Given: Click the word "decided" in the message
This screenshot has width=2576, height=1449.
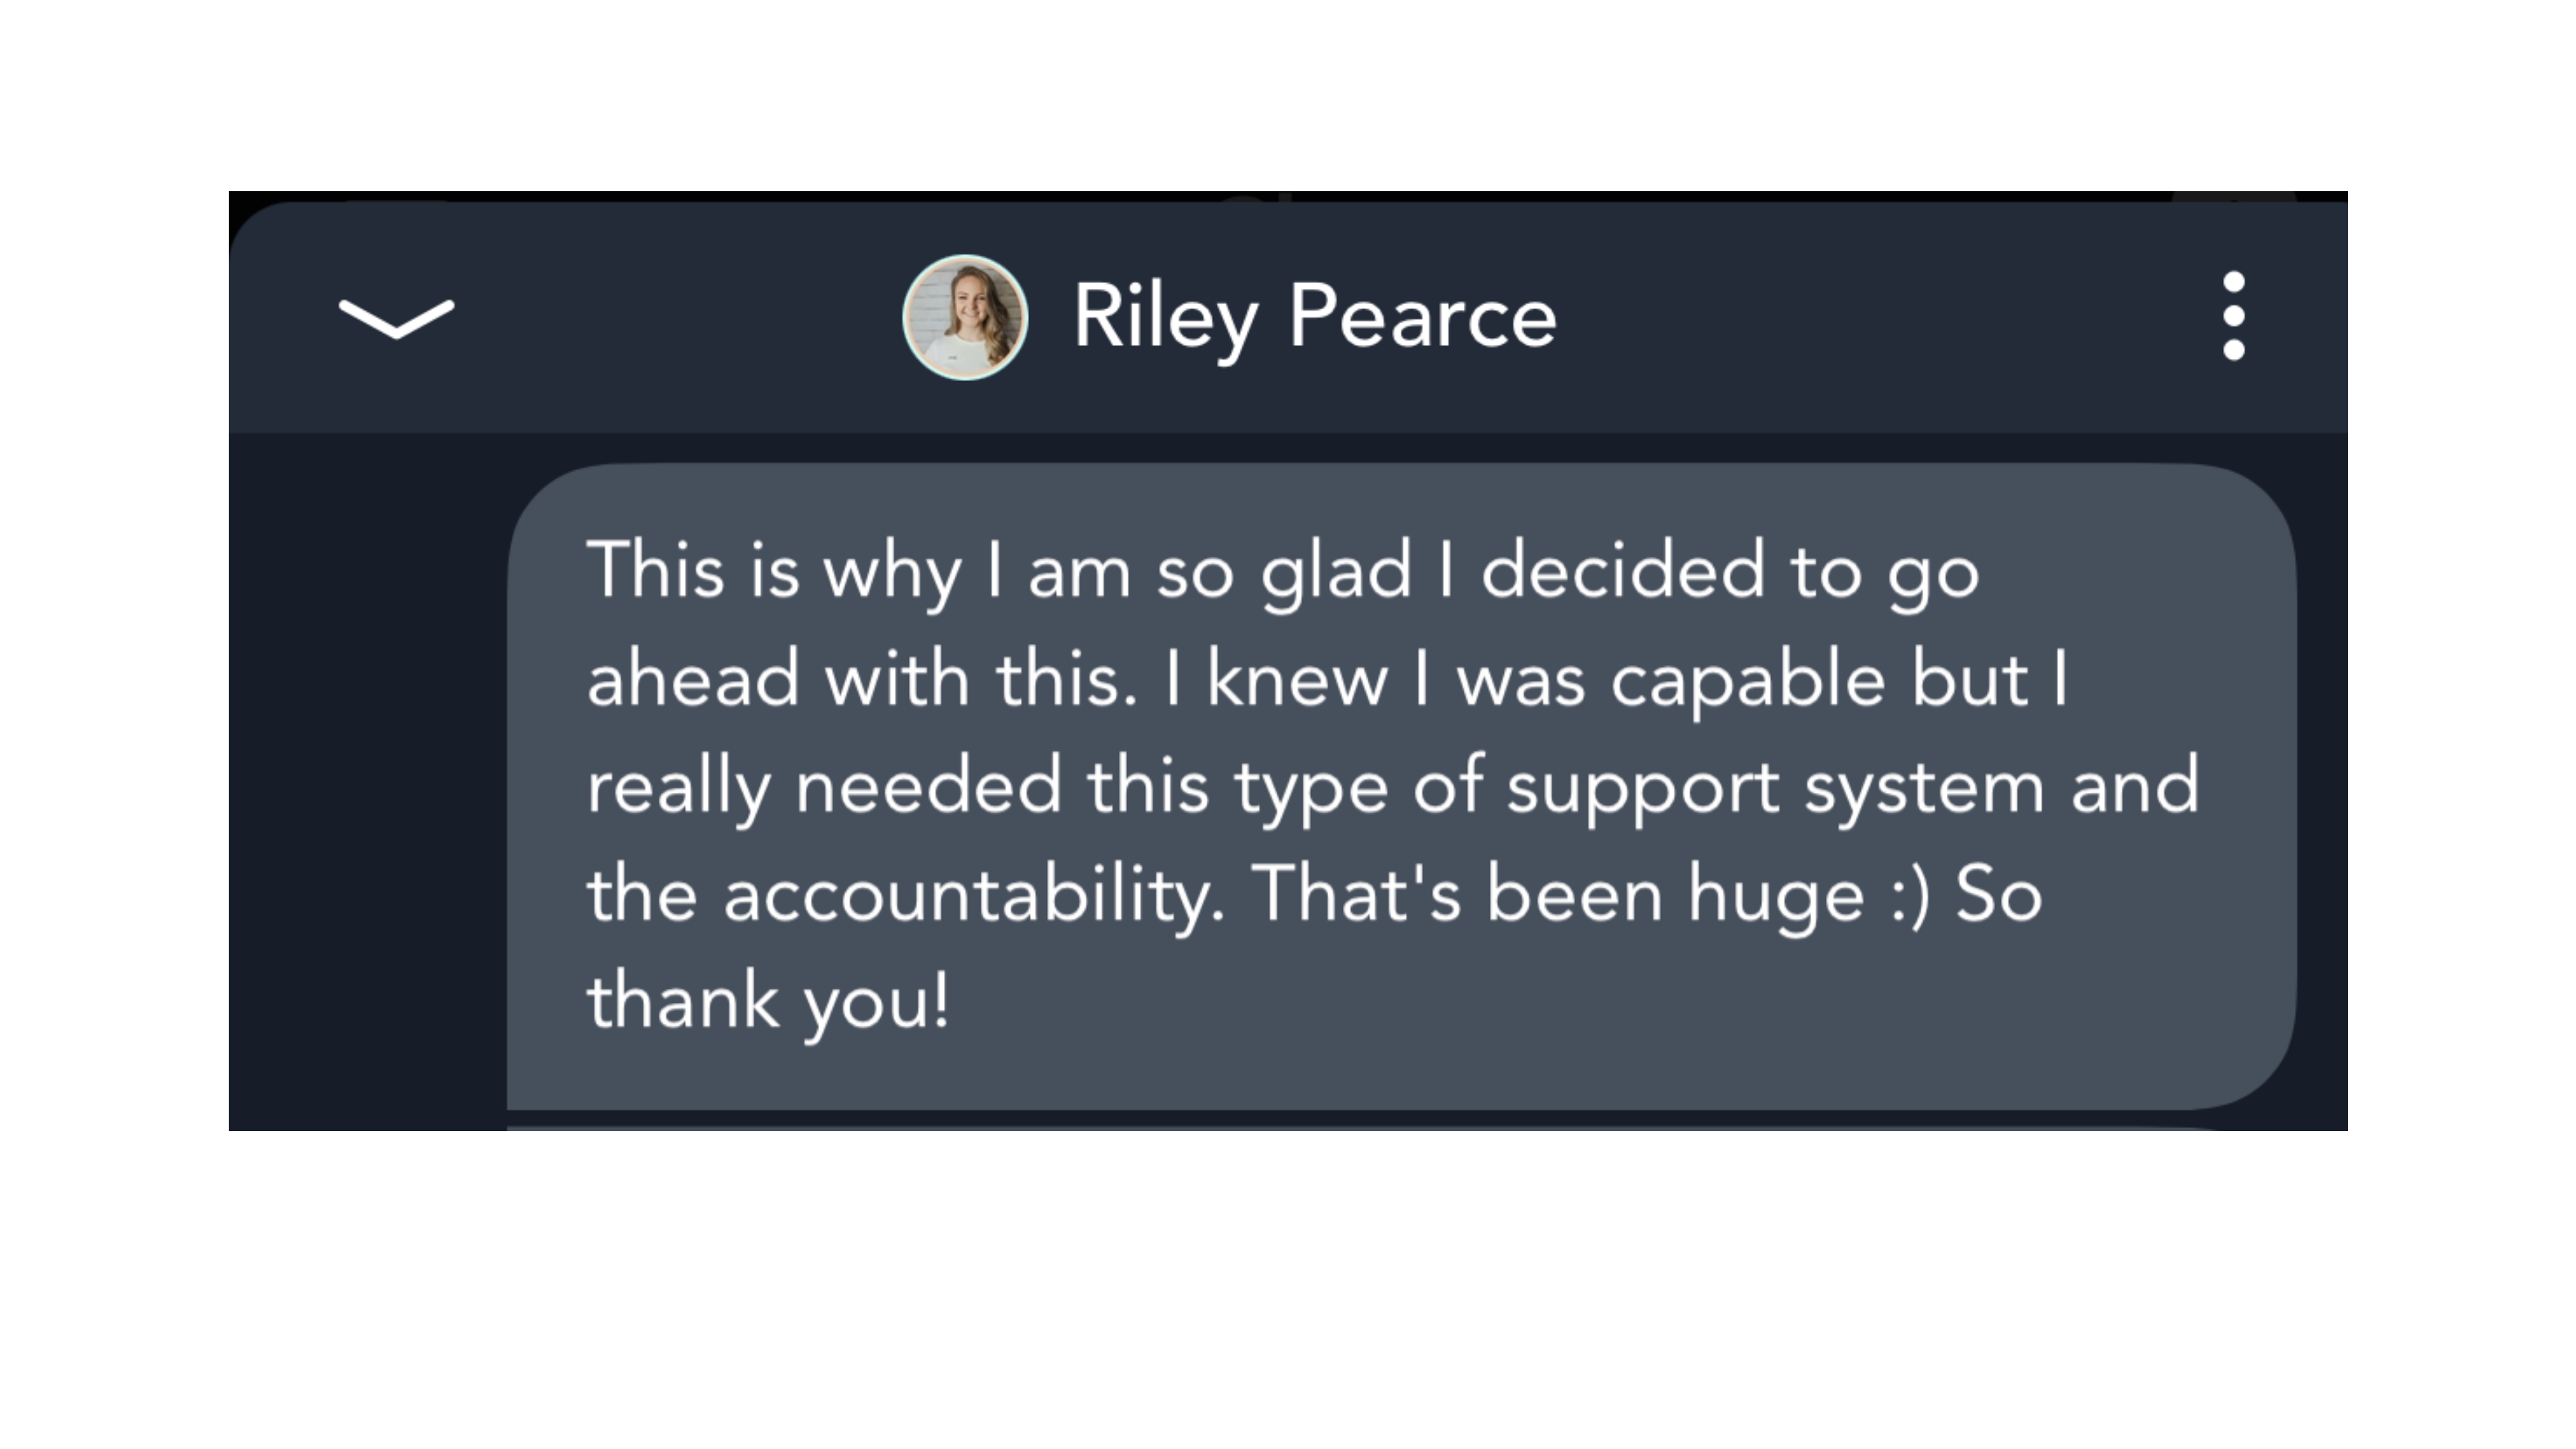Looking at the screenshot, I should point(1622,572).
